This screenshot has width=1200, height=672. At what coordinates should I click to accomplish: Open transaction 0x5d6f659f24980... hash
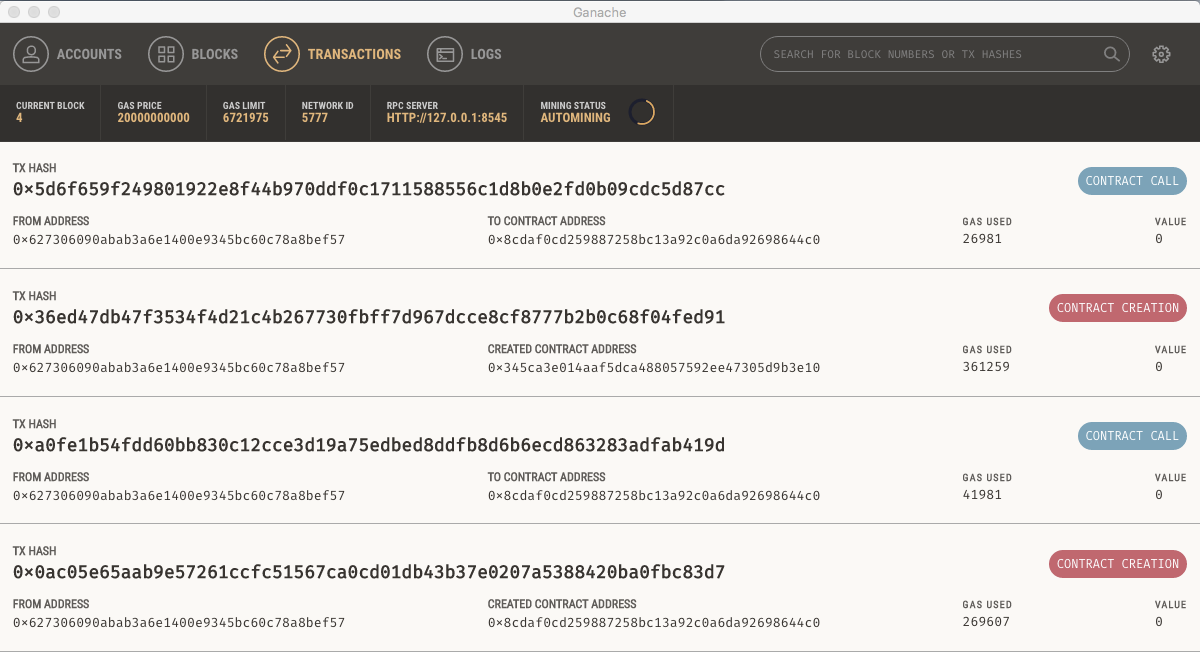pyautogui.click(x=369, y=189)
